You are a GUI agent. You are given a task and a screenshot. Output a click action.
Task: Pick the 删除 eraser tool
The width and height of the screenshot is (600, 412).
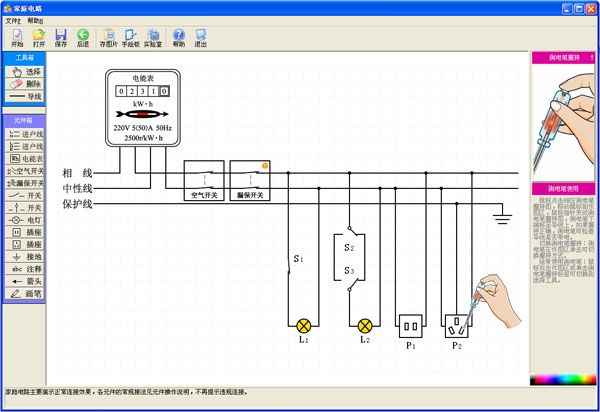25,84
